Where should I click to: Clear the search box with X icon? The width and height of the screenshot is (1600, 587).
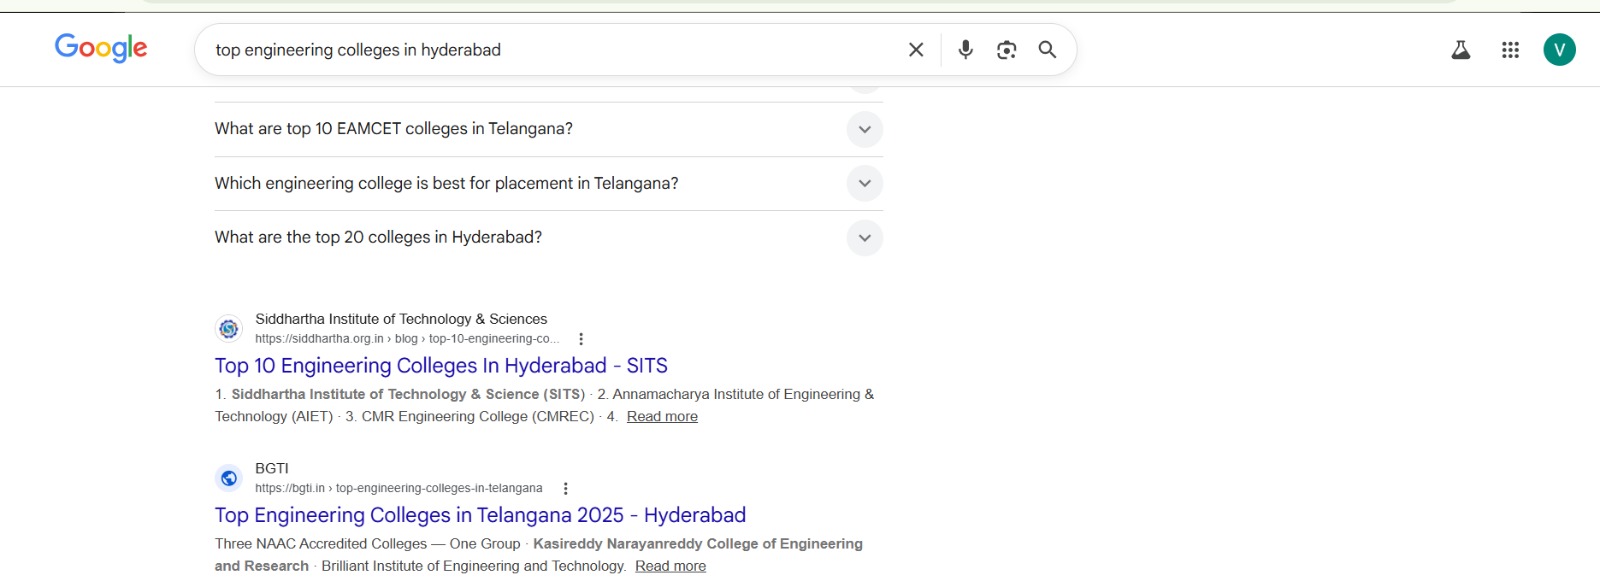click(916, 50)
